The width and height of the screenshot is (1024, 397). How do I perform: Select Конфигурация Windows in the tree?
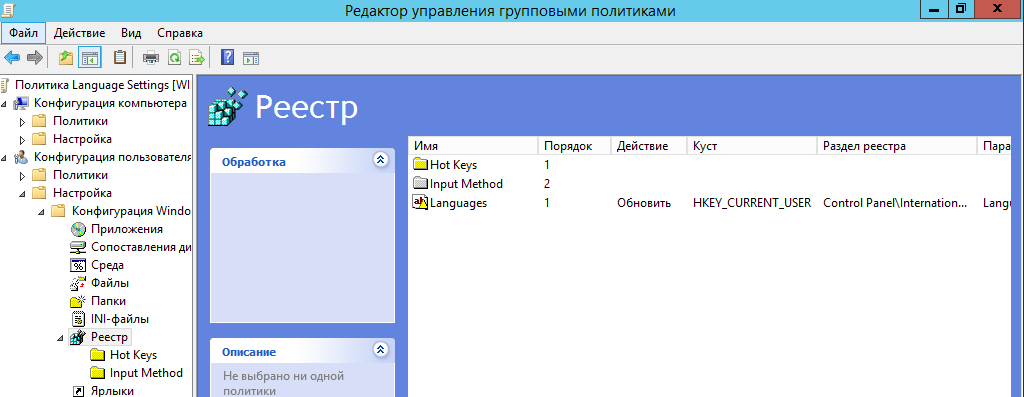(131, 212)
